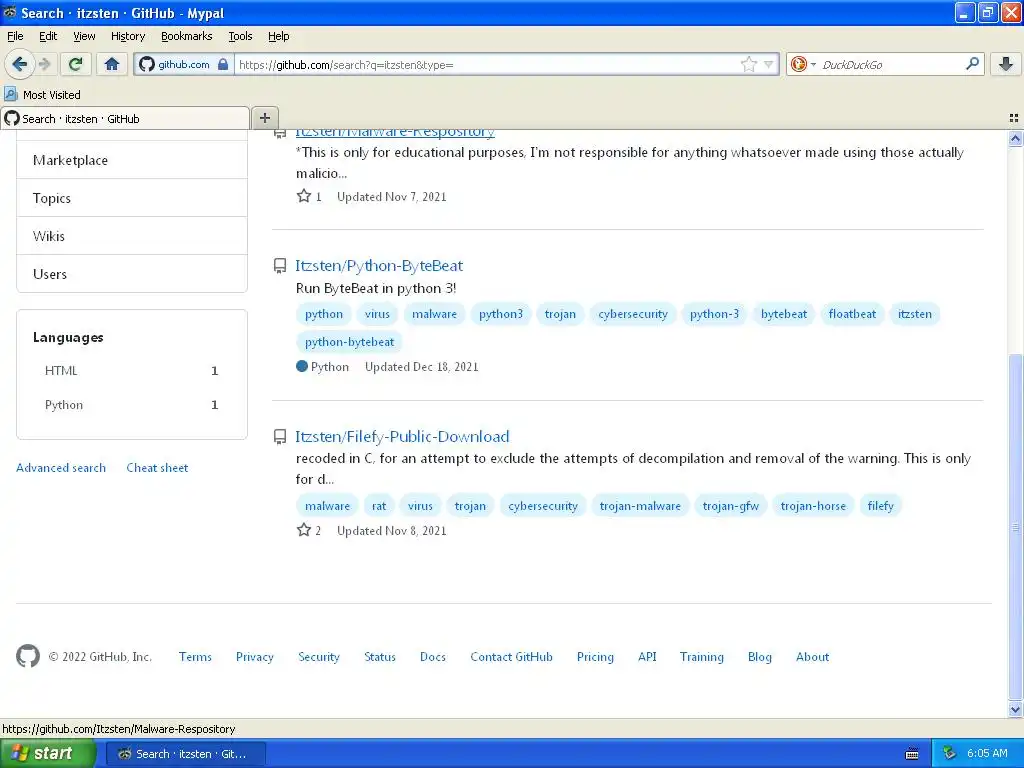
Task: Click the address bar URL field
Action: click(x=487, y=65)
